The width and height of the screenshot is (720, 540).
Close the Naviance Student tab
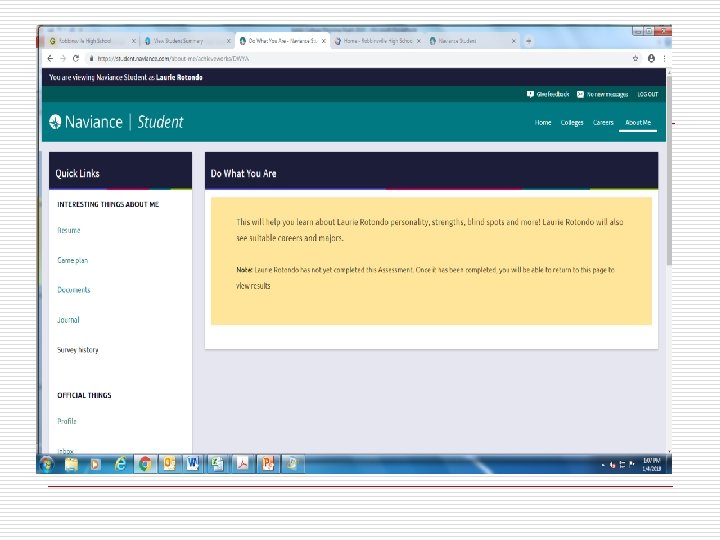(x=514, y=41)
